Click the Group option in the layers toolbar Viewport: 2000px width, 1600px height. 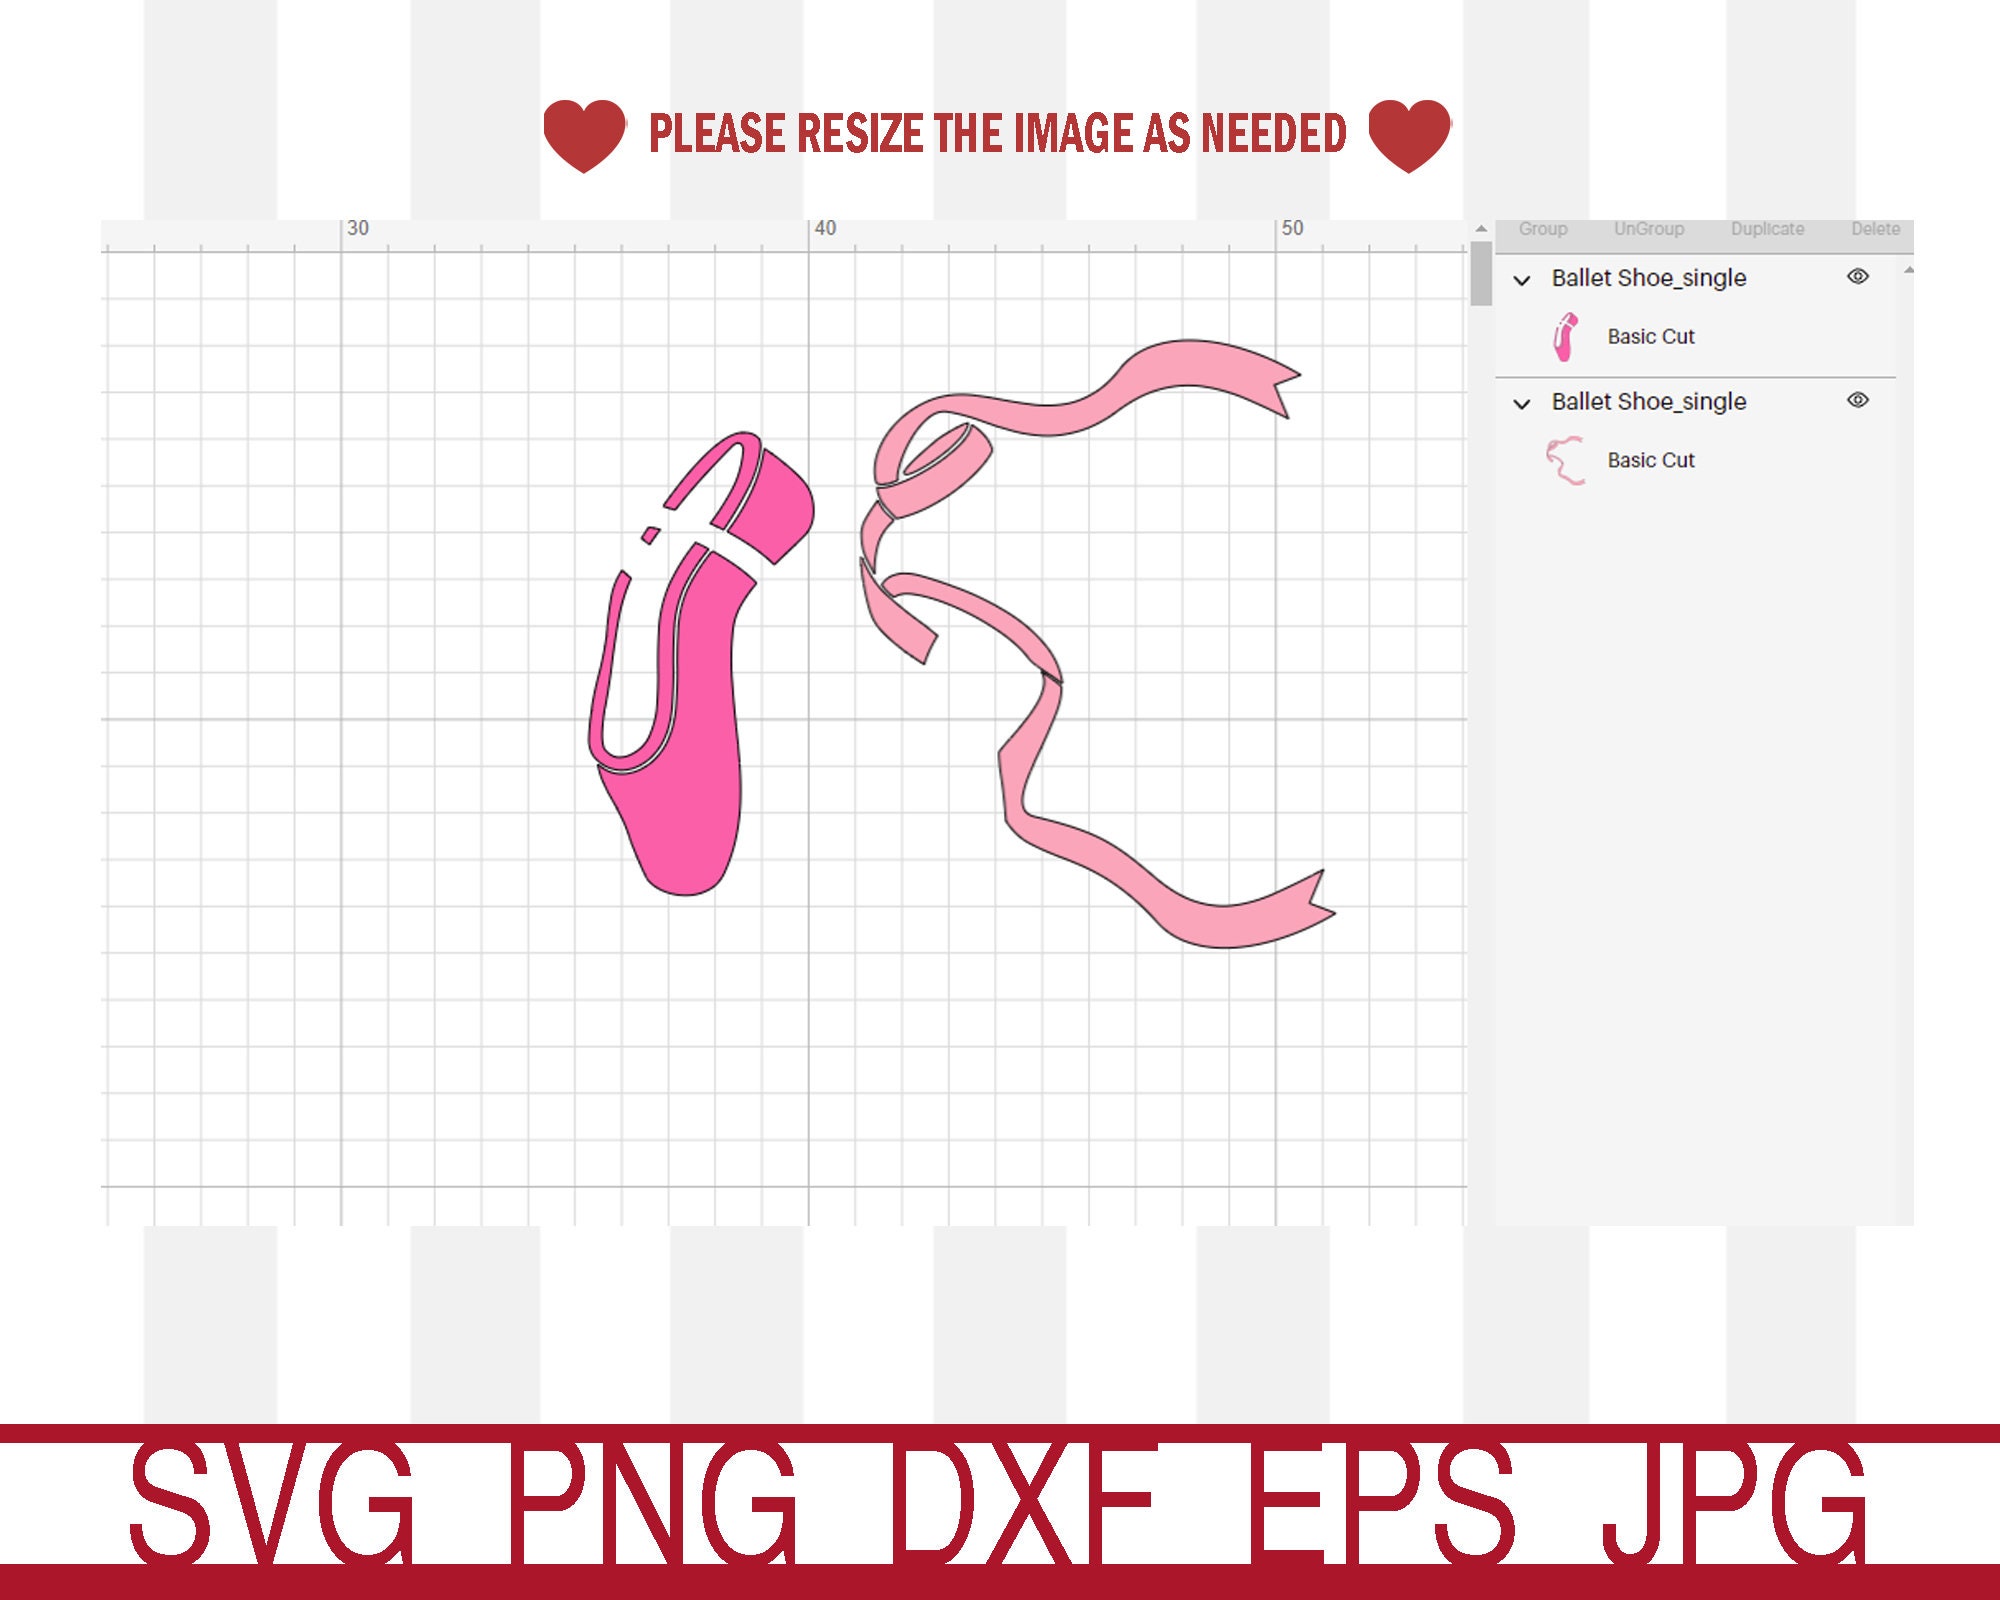(x=1545, y=228)
